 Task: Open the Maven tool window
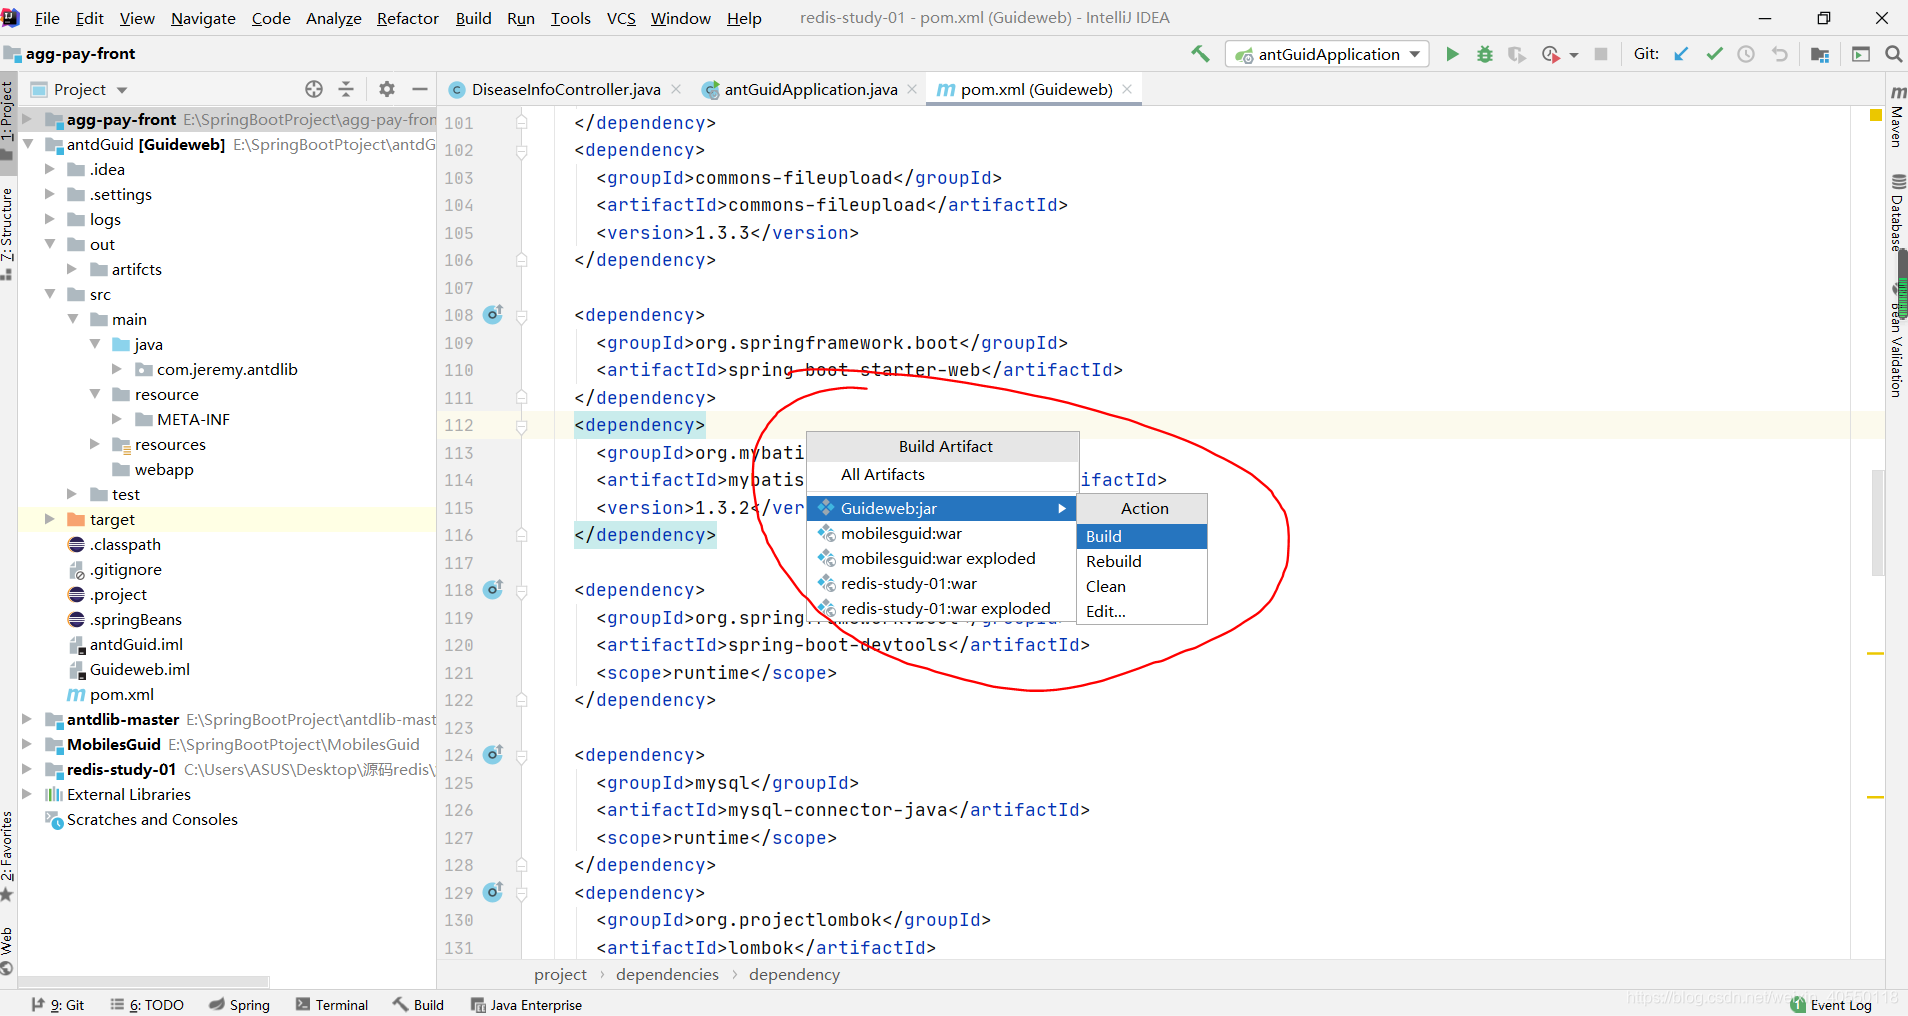(1897, 116)
